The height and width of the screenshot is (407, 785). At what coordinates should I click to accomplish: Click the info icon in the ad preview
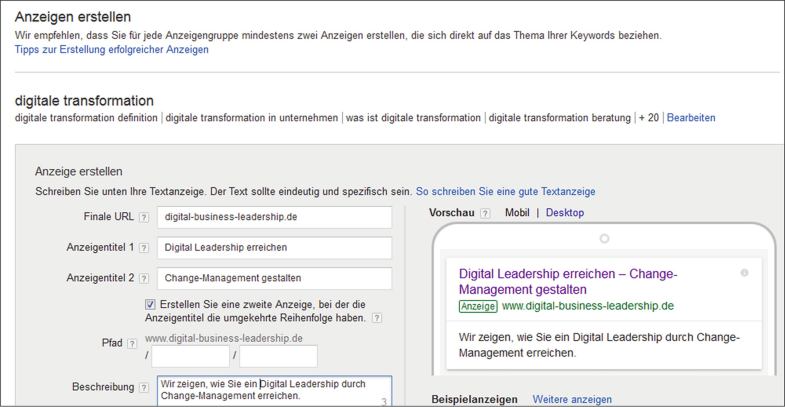point(743,273)
